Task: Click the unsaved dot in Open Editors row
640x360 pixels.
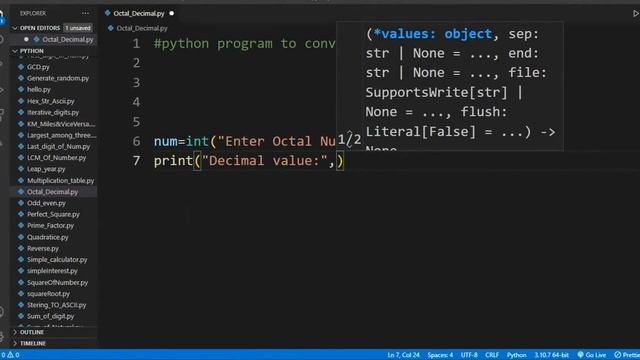Action: pos(26,40)
